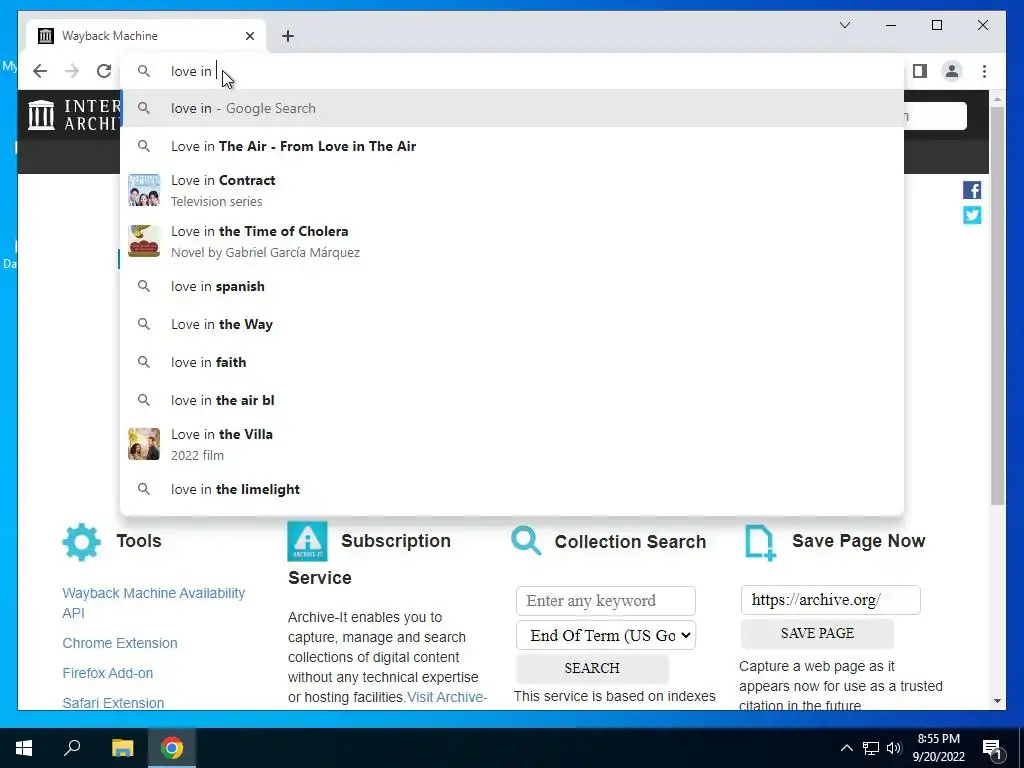Share page via Facebook icon
Image resolution: width=1024 pixels, height=768 pixels.
972,190
